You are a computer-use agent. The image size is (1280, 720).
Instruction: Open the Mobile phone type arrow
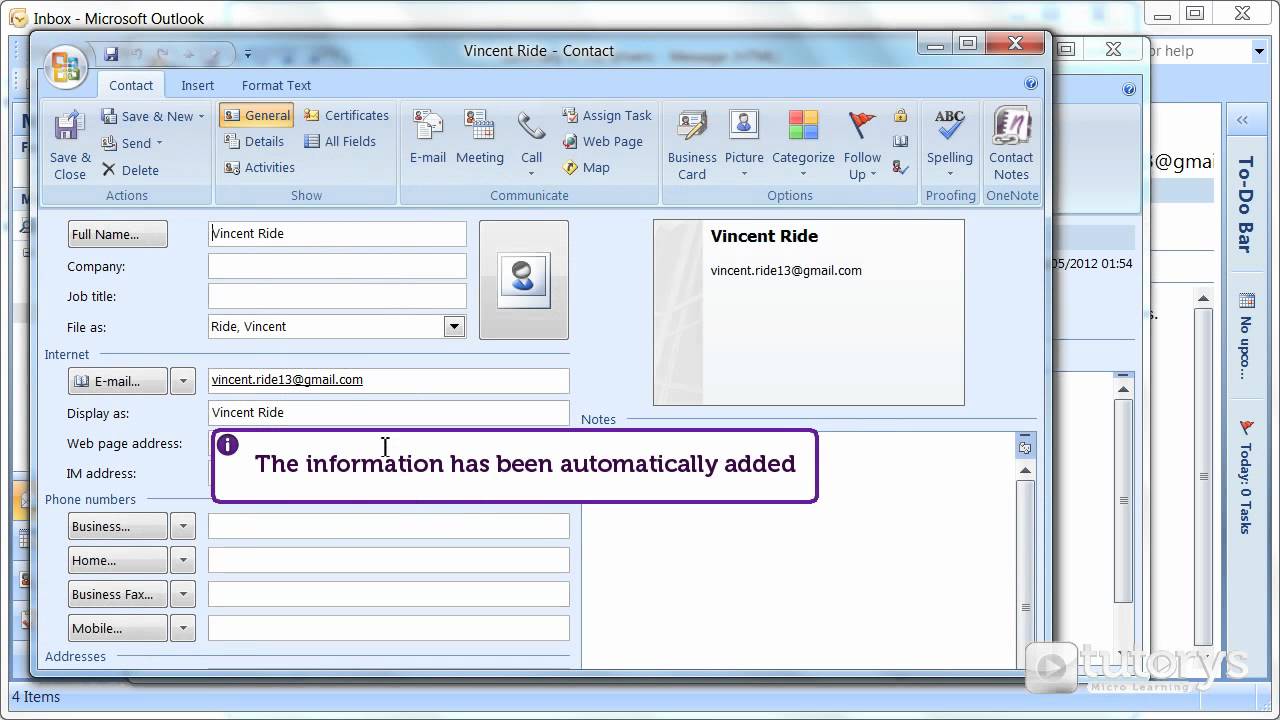pyautogui.click(x=183, y=628)
